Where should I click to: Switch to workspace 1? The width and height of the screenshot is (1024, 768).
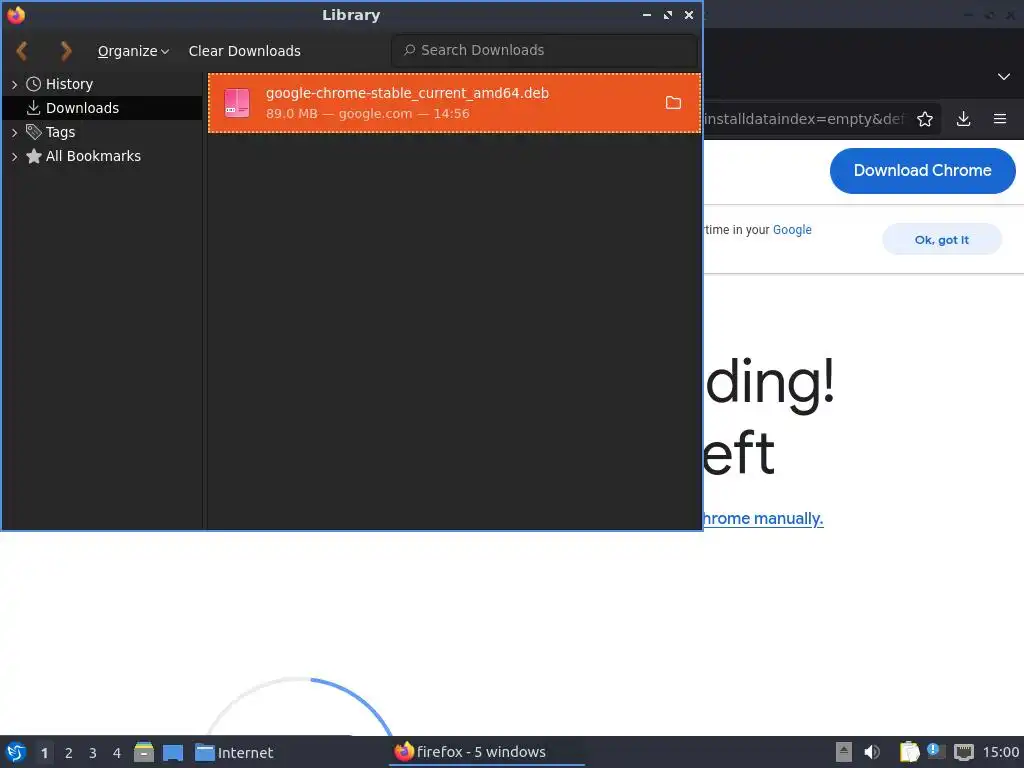pyautogui.click(x=44, y=753)
